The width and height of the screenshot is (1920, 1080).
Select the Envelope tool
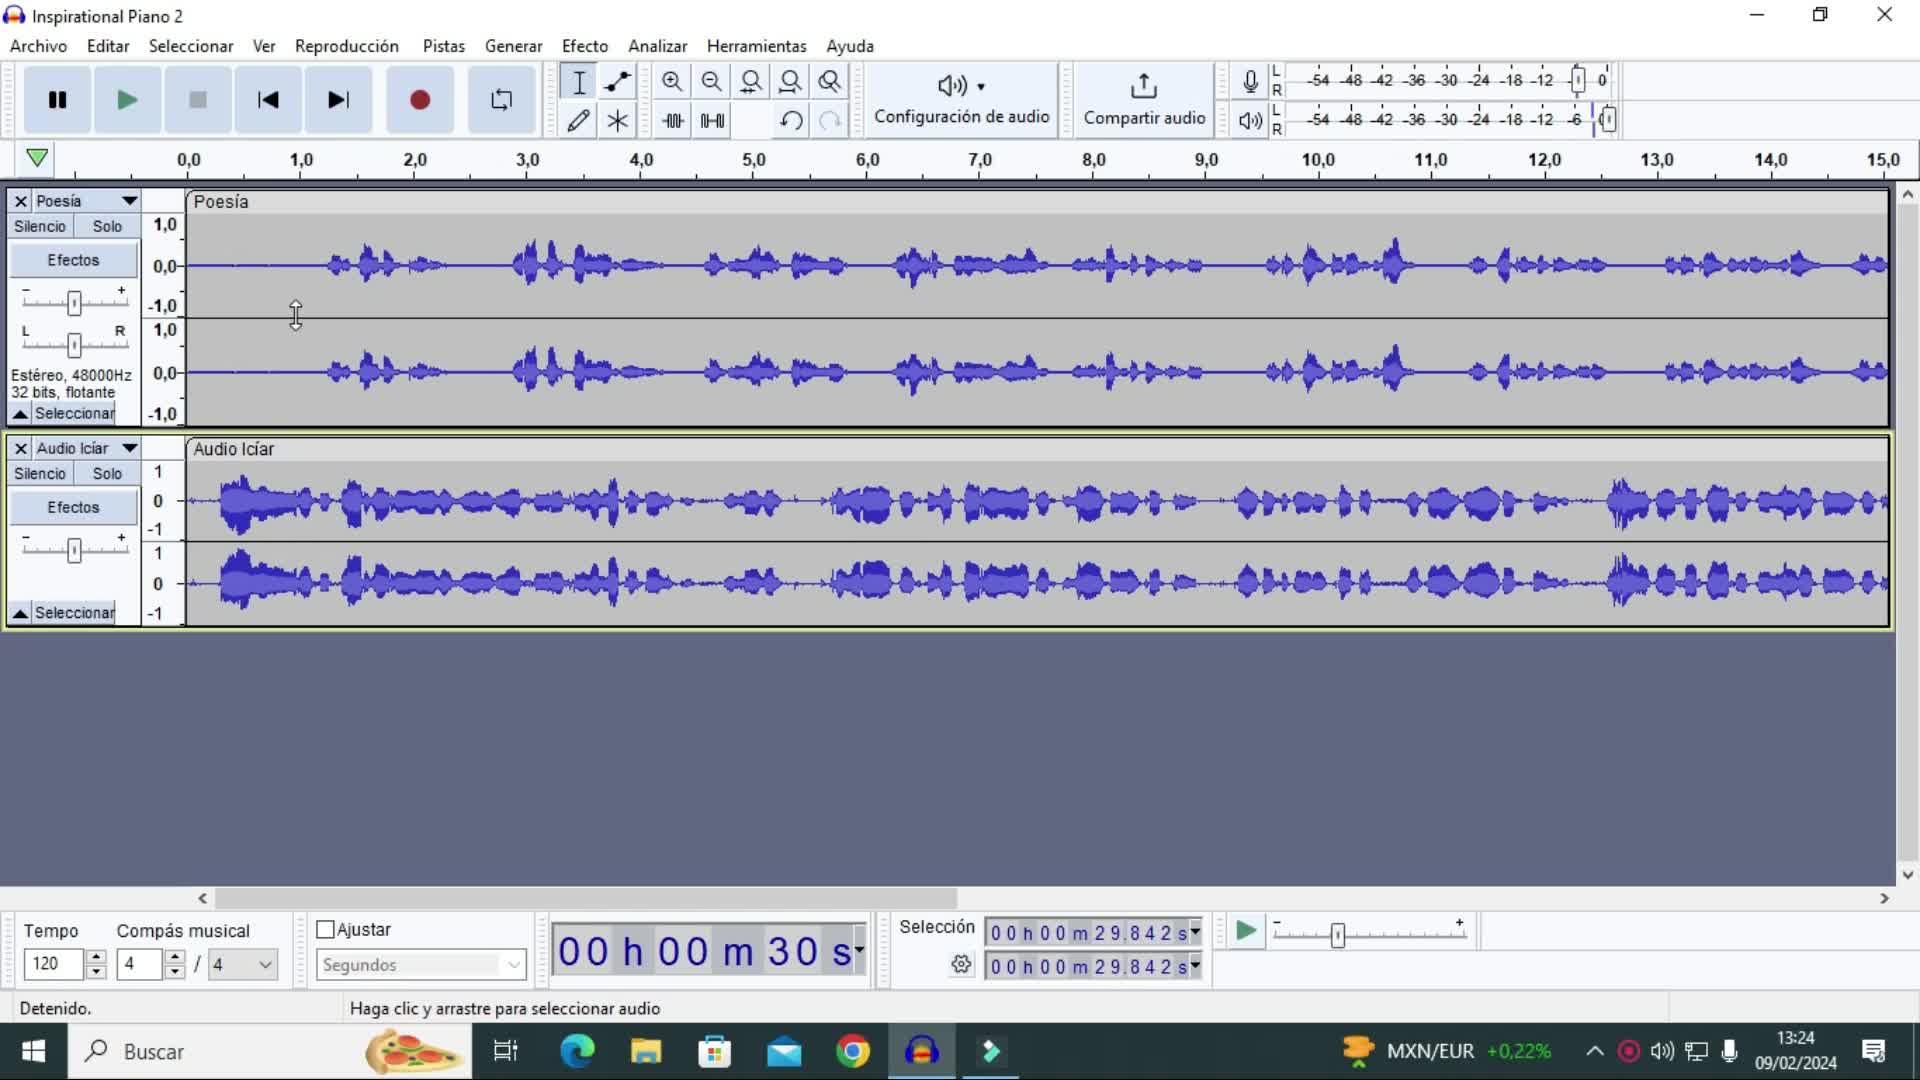tap(617, 82)
